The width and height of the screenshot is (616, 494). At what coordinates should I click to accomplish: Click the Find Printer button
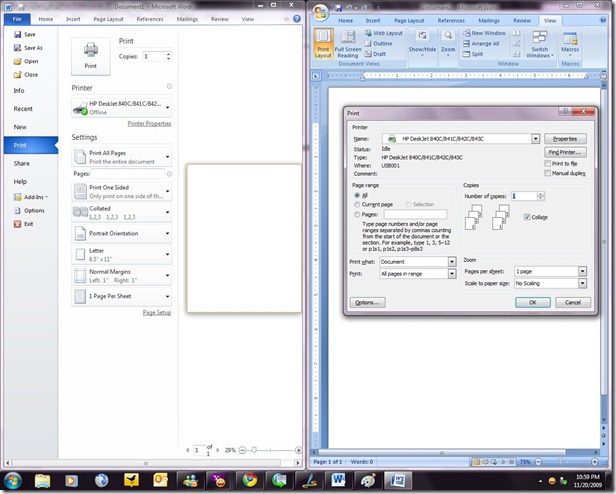point(565,152)
